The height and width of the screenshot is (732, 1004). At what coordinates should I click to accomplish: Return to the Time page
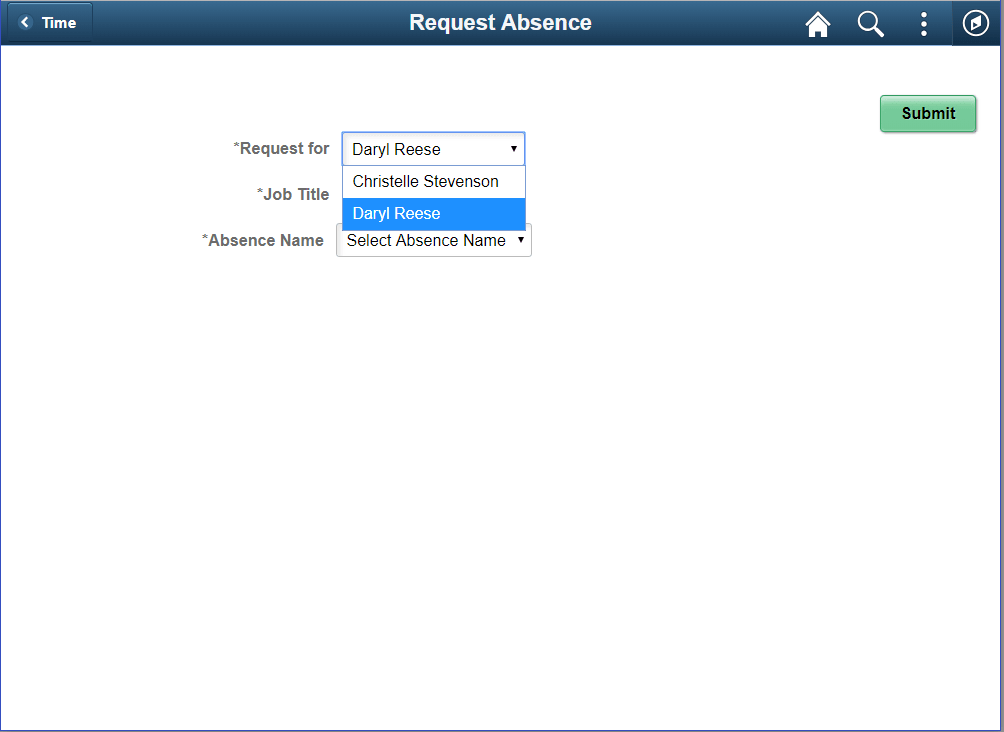coord(48,22)
